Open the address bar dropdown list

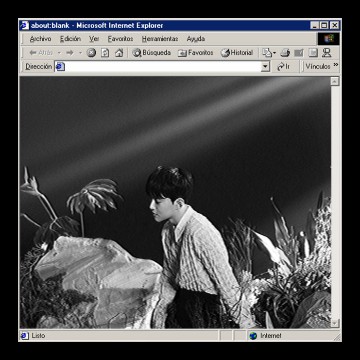[x=265, y=67]
